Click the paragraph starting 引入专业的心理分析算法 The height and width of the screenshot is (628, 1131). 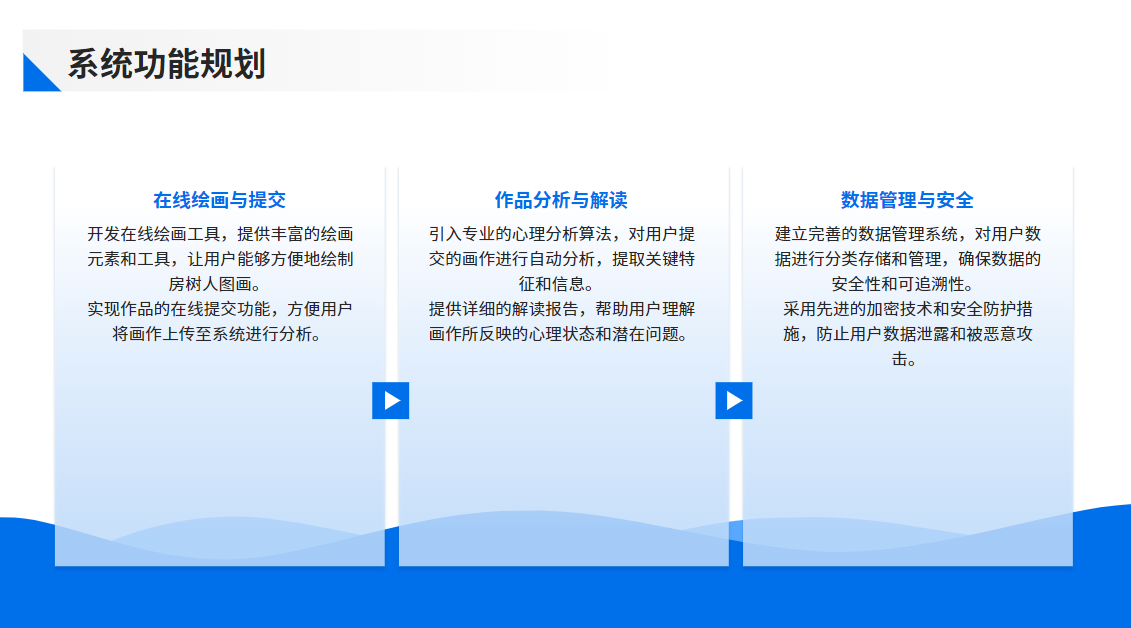click(x=562, y=259)
